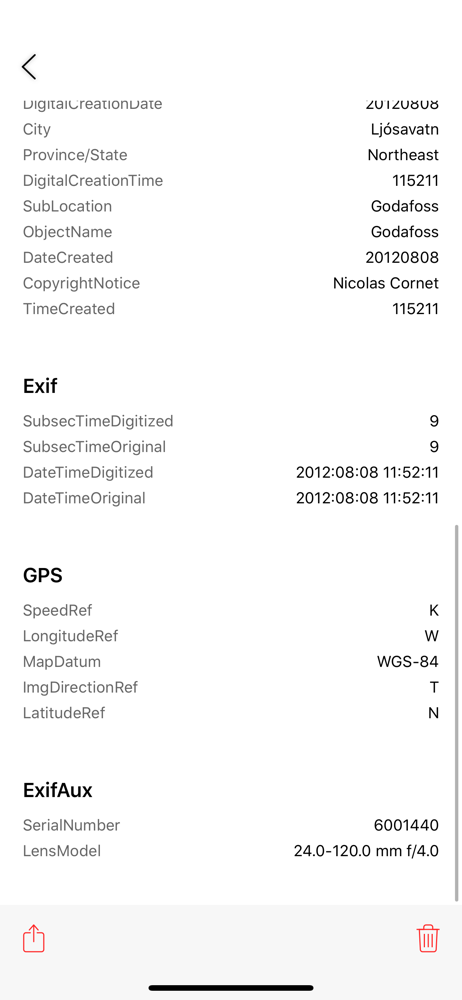The height and width of the screenshot is (1000, 462).
Task: Tap the ExifAux section header
Action: (58, 790)
